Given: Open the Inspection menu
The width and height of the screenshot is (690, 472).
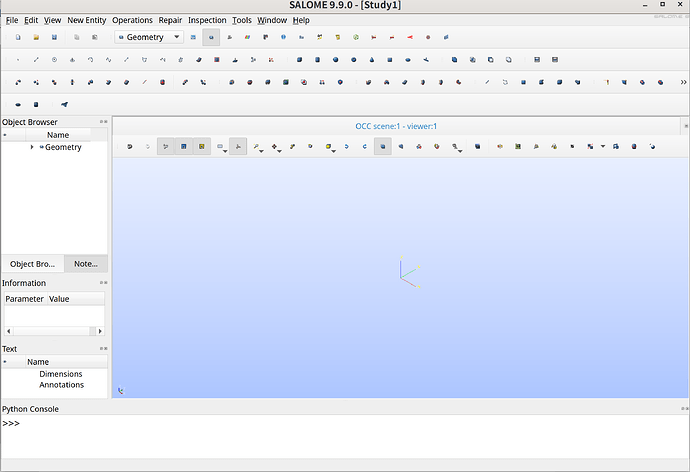Looking at the screenshot, I should point(207,20).
